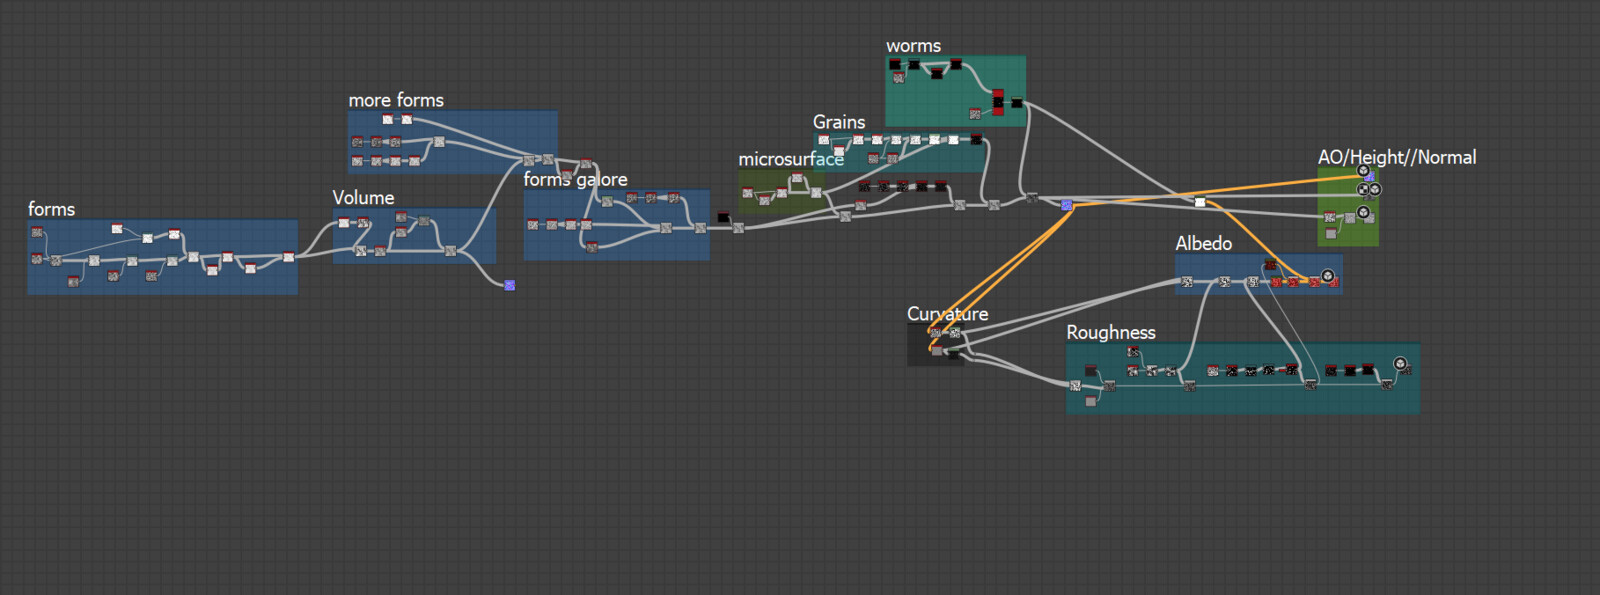The image size is (1600, 595).
Task: Select merge node joining more forms' two lower rows
Action: [x=439, y=141]
